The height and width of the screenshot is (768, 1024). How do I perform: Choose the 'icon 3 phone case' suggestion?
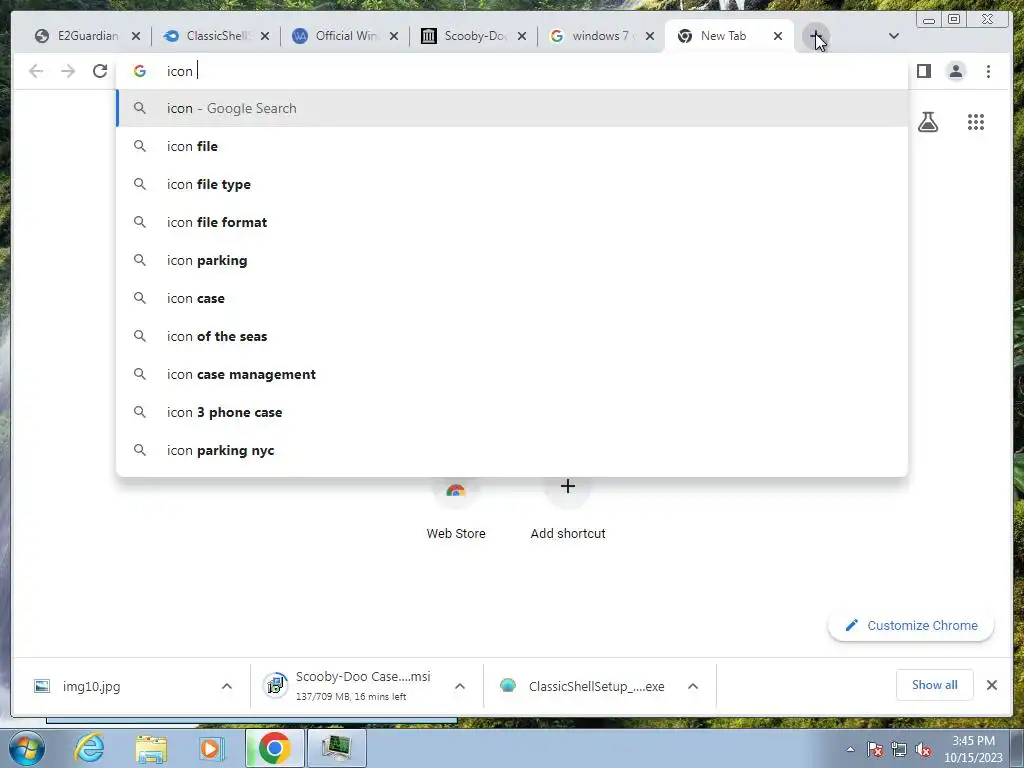click(511, 411)
